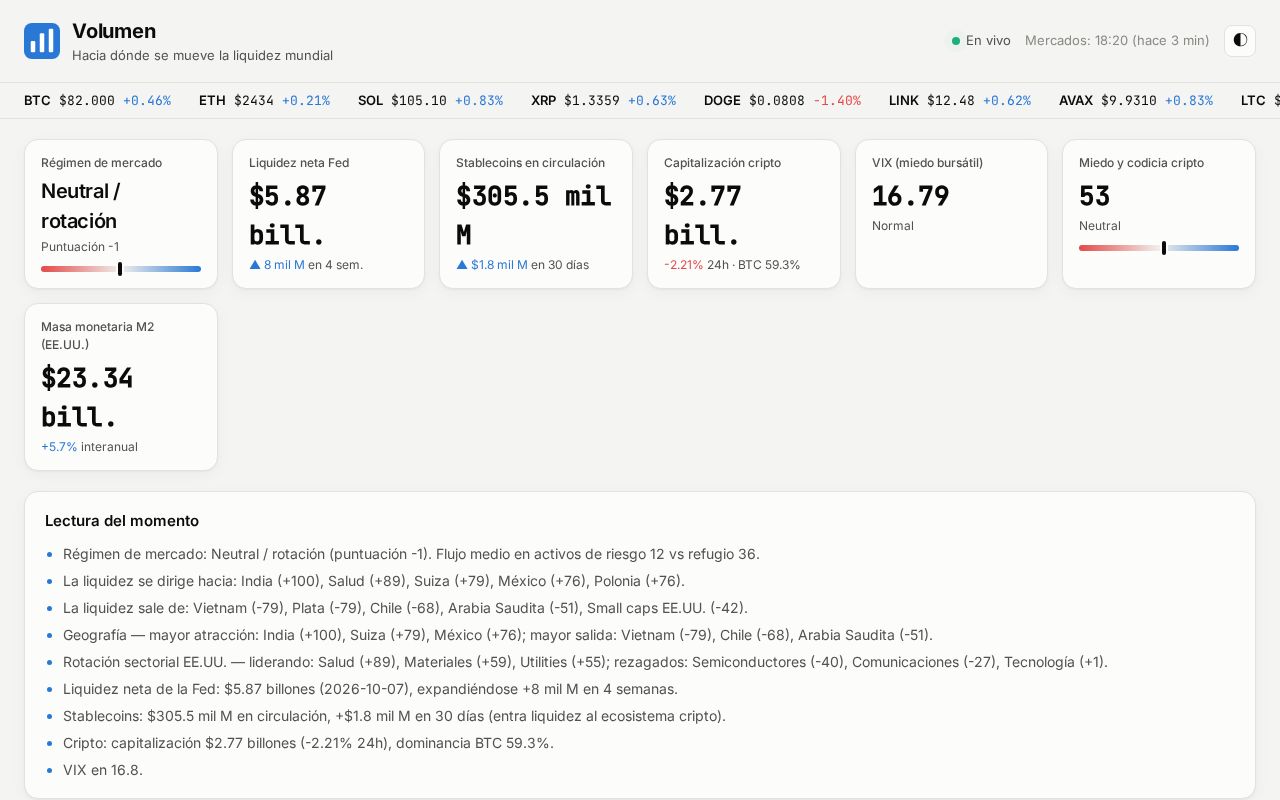Screen dimensions: 1280x800
Task: Click the 'VIX en 16.8.' bullet
Action: [x=103, y=770]
